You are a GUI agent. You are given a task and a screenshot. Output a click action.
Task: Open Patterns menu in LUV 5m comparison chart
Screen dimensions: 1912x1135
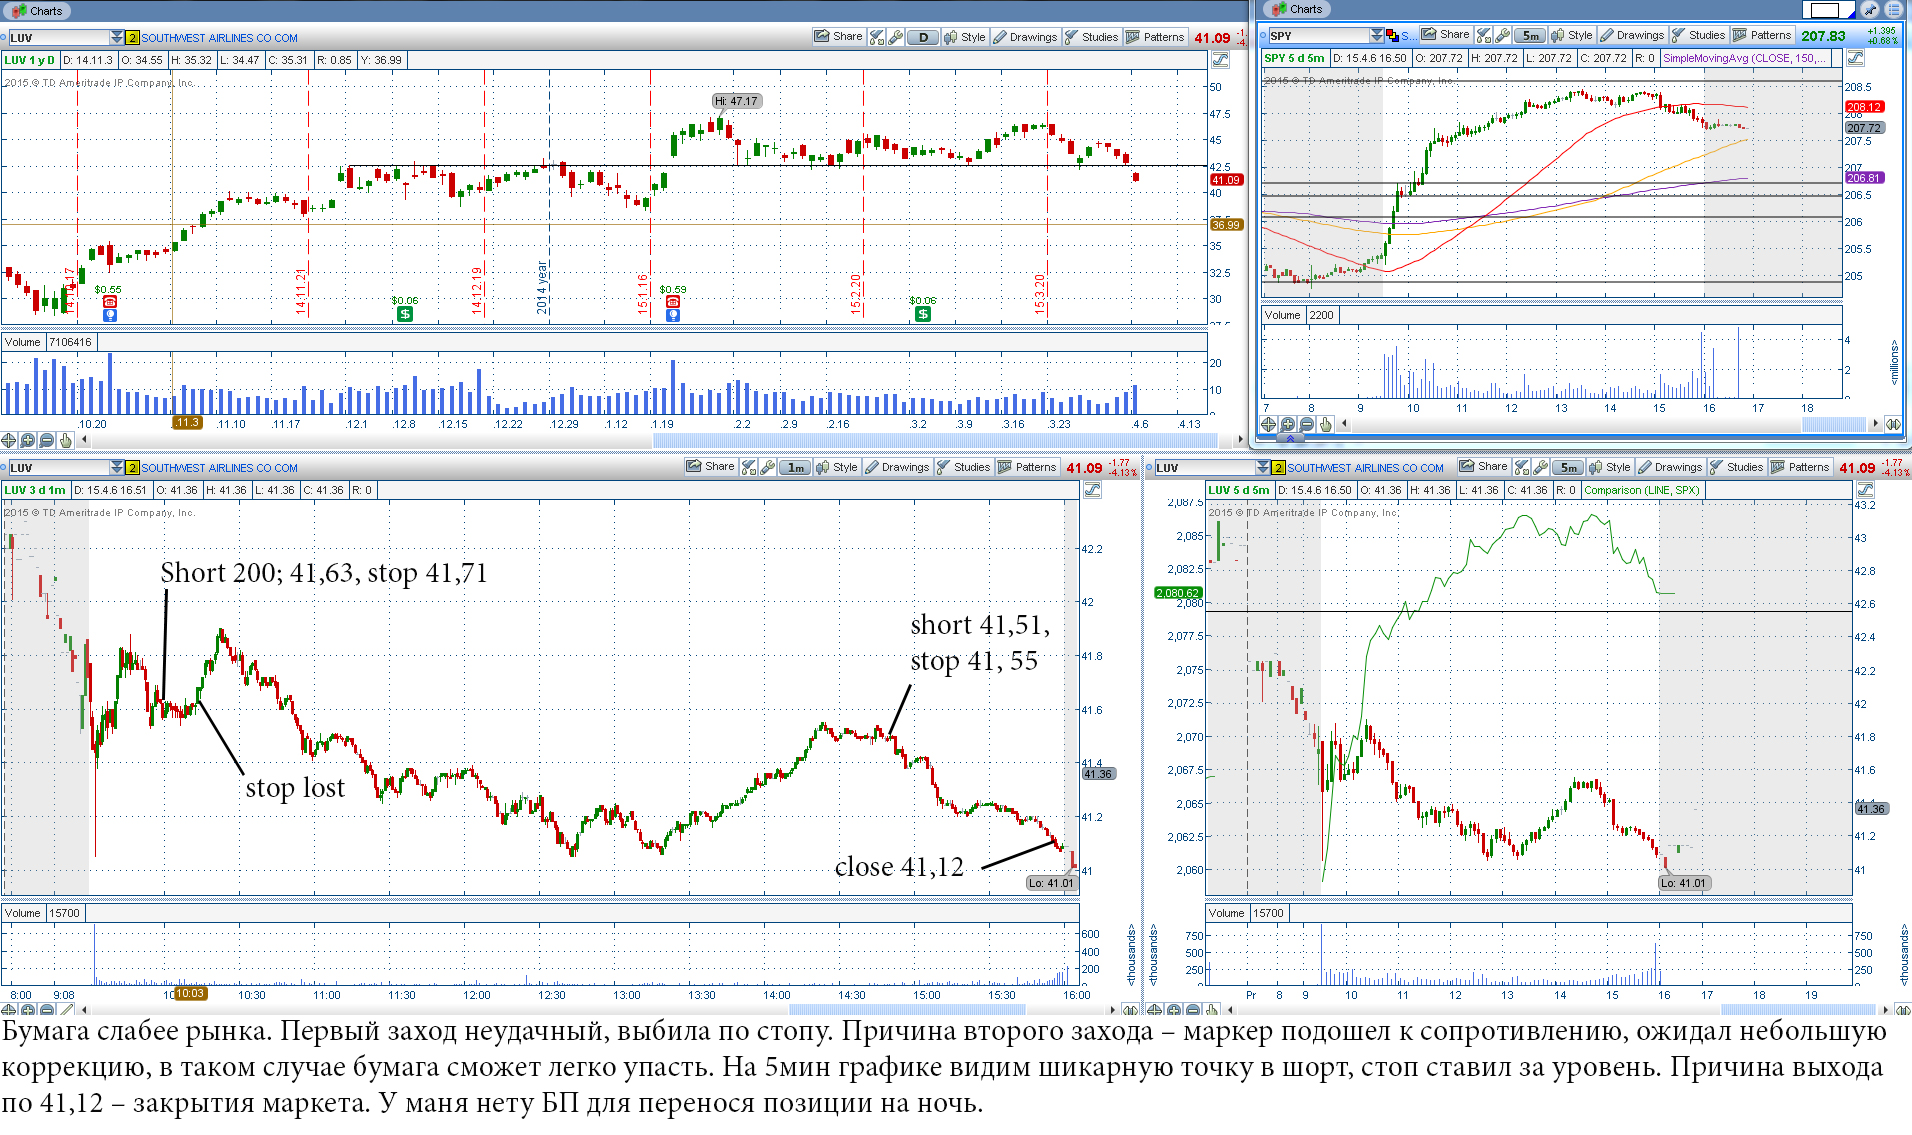(x=1800, y=467)
